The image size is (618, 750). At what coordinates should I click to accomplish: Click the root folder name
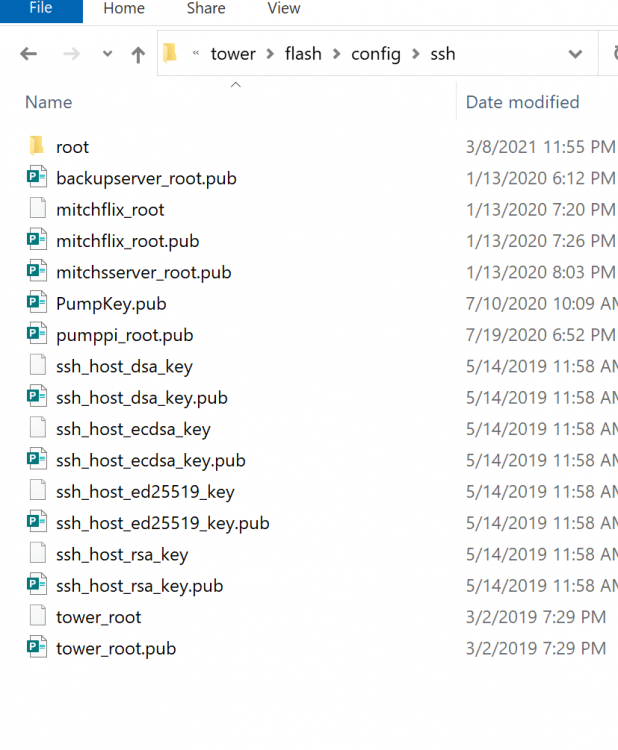(x=72, y=147)
